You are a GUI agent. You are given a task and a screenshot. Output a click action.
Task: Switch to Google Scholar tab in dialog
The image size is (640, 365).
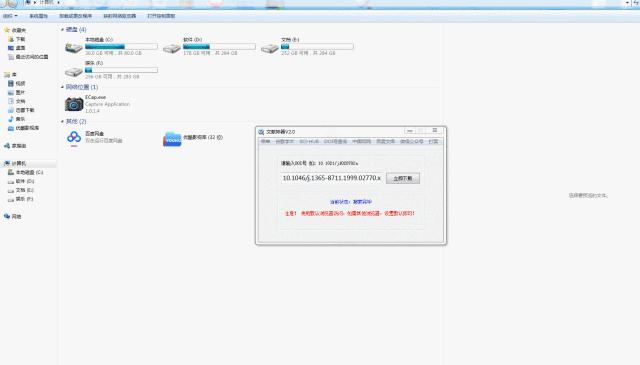point(284,141)
